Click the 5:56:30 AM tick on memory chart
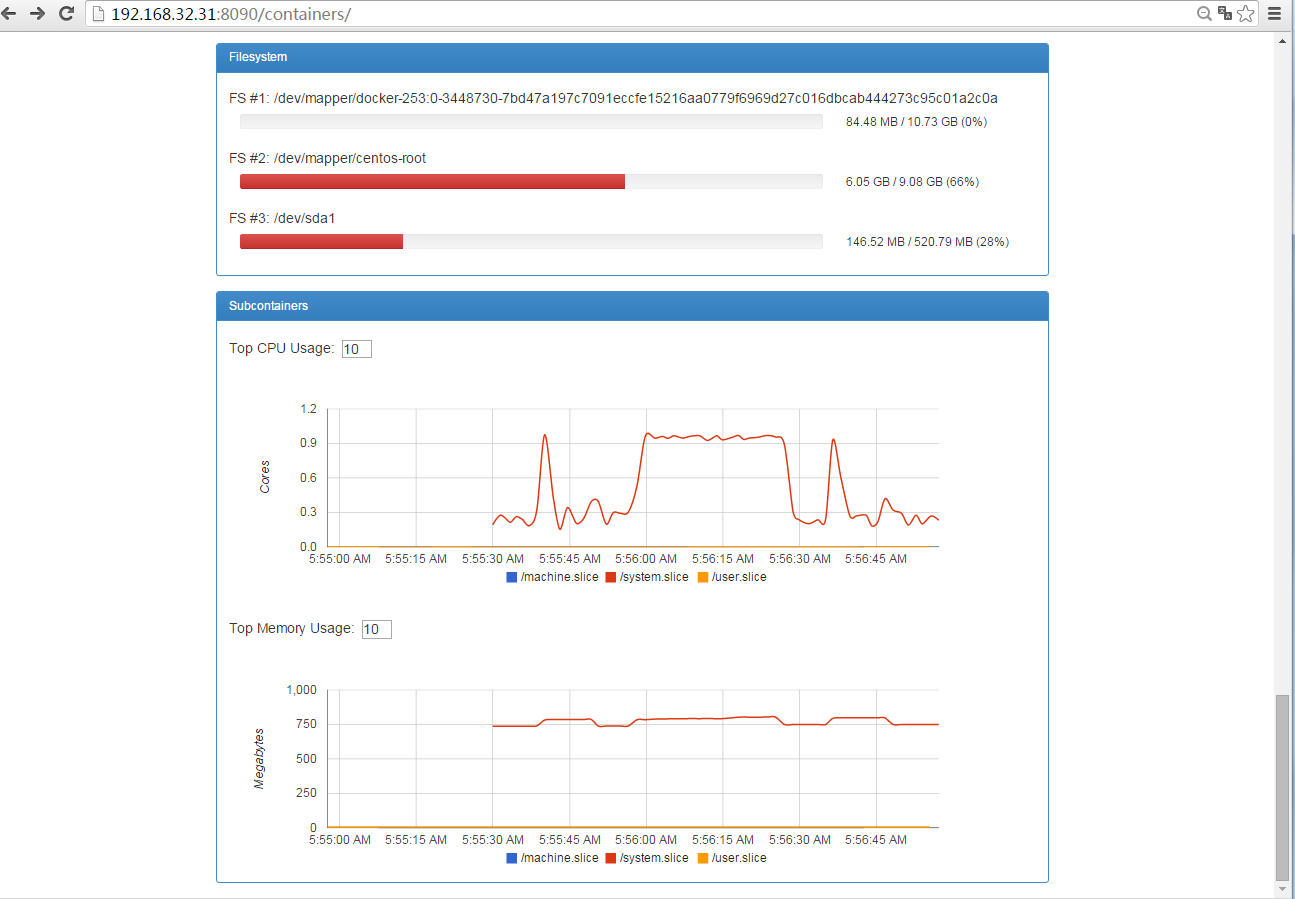Screen dimensions: 1295x899 (x=800, y=840)
